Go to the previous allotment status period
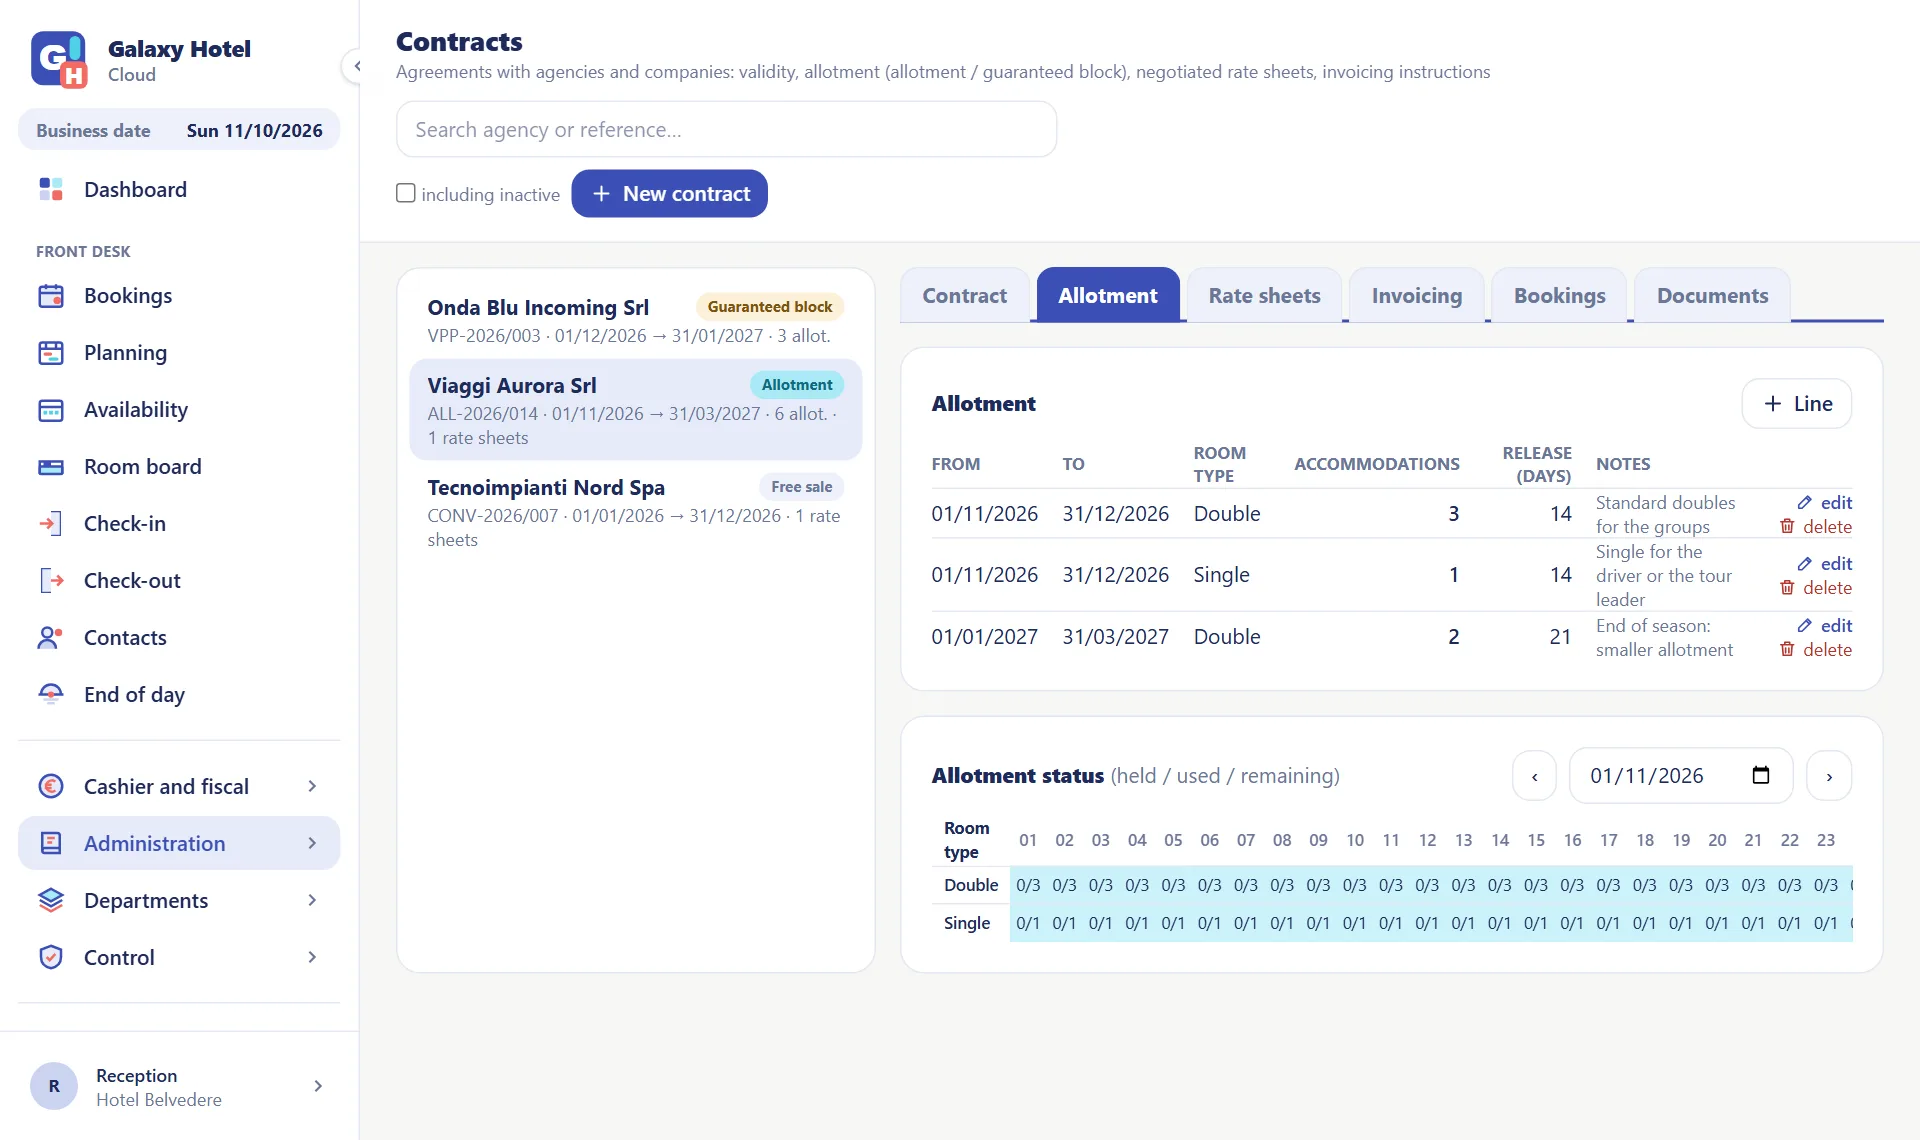Screen dimensions: 1920x1140 (1534, 776)
